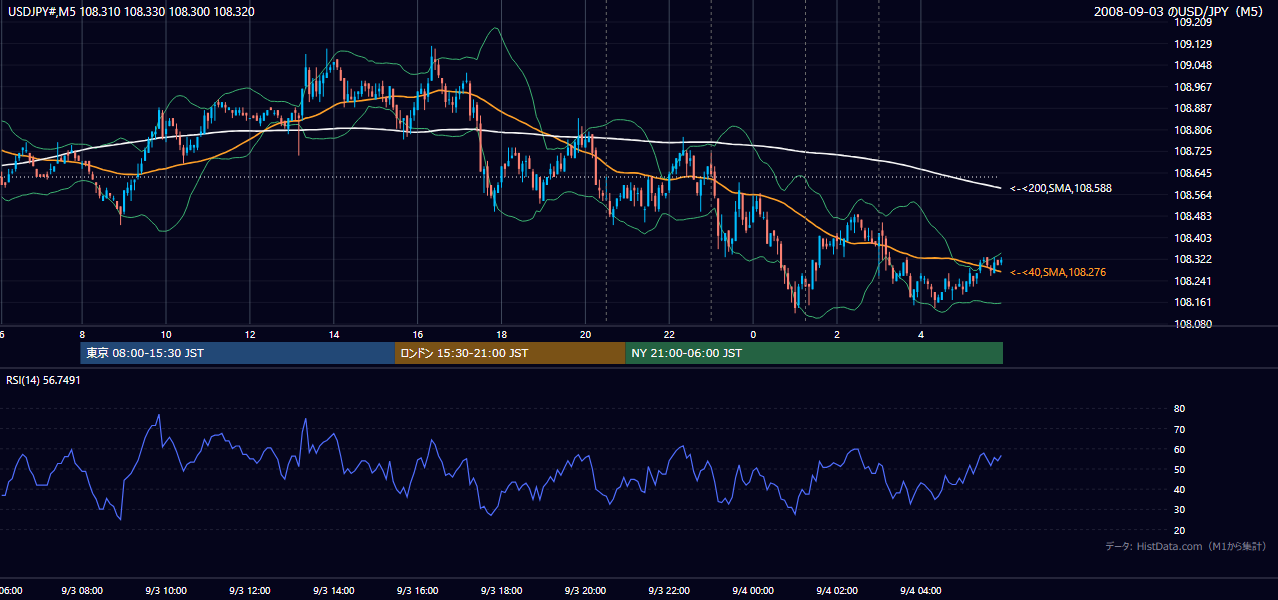
Task: Click bottom time label 9/3 22:00
Action: [670, 591]
